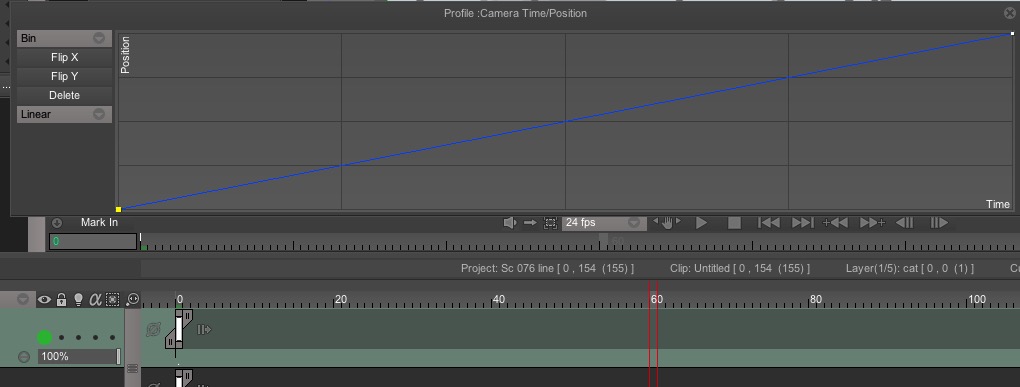The height and width of the screenshot is (387, 1020).
Task: Start playback with the Play button
Action: pos(701,223)
